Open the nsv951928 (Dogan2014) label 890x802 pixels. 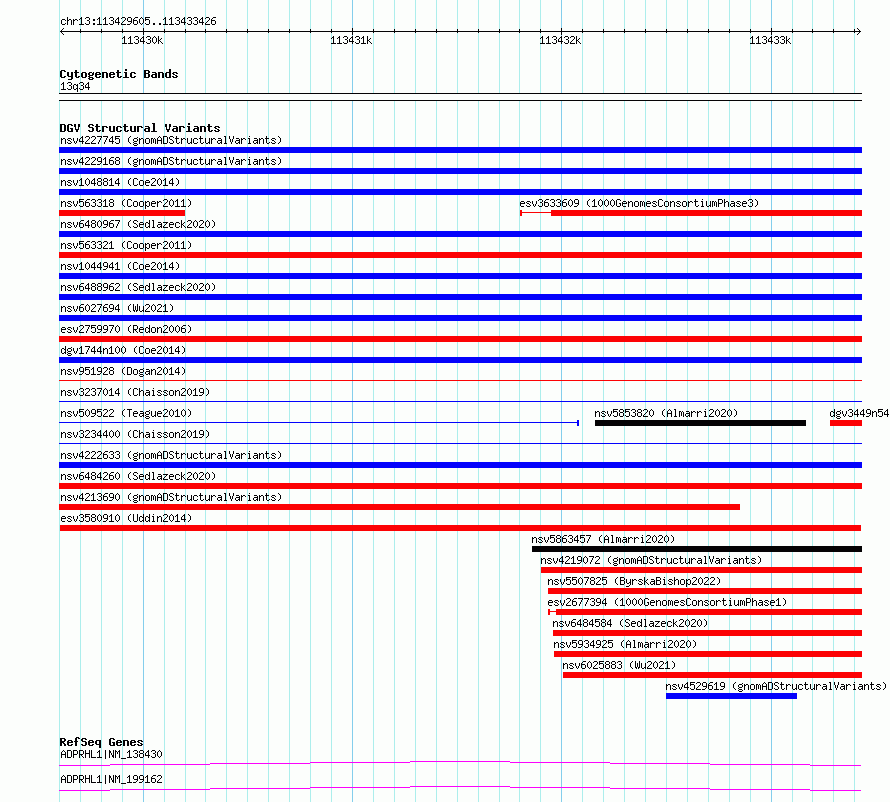pos(123,371)
